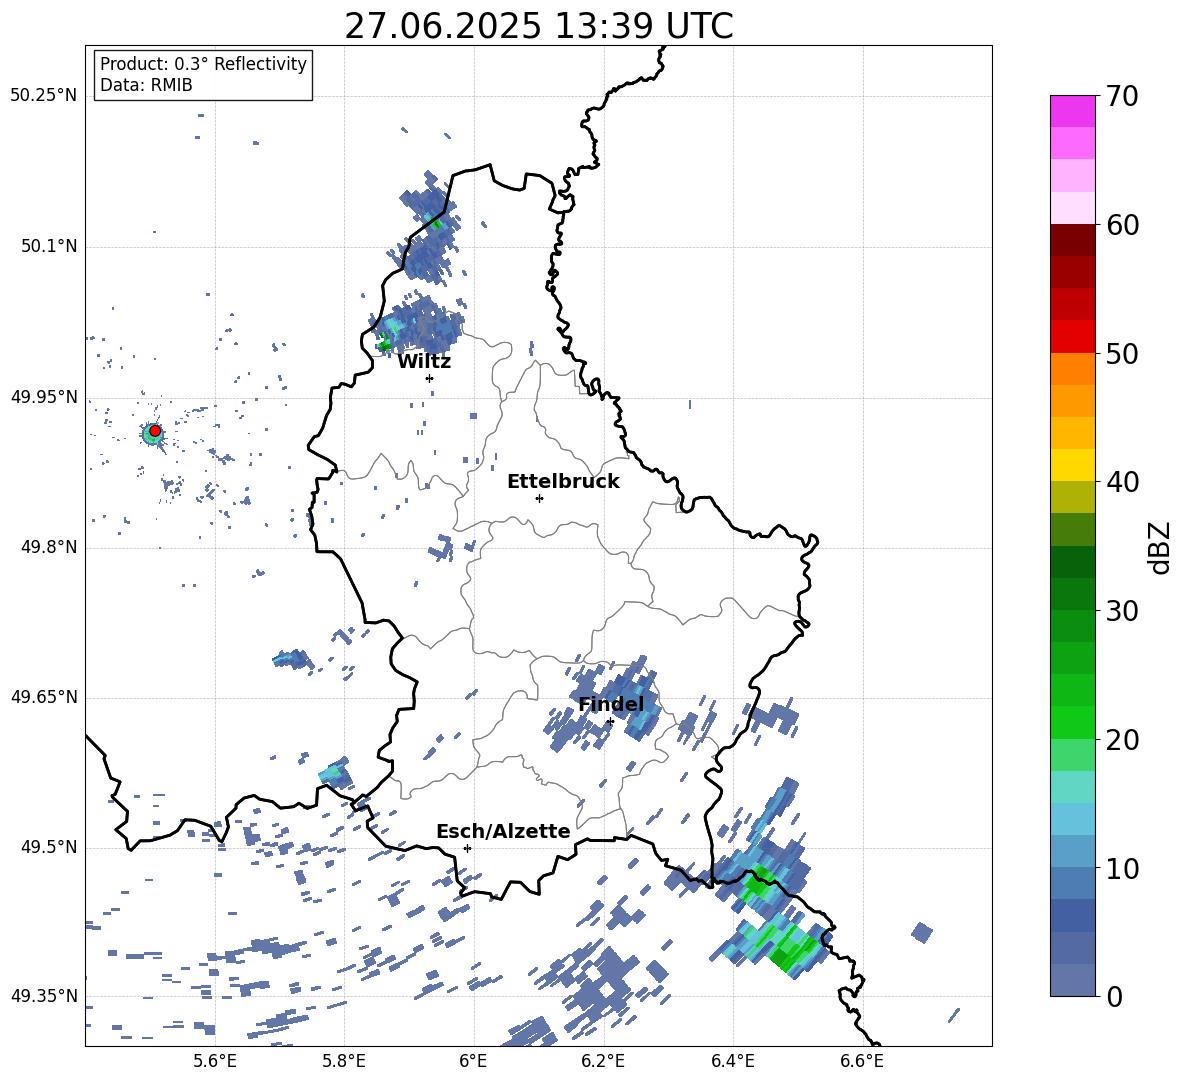The width and height of the screenshot is (1184, 1081).
Task: Click the 'Product: 0.3° Reflectivity' legend text
Action: coord(203,64)
